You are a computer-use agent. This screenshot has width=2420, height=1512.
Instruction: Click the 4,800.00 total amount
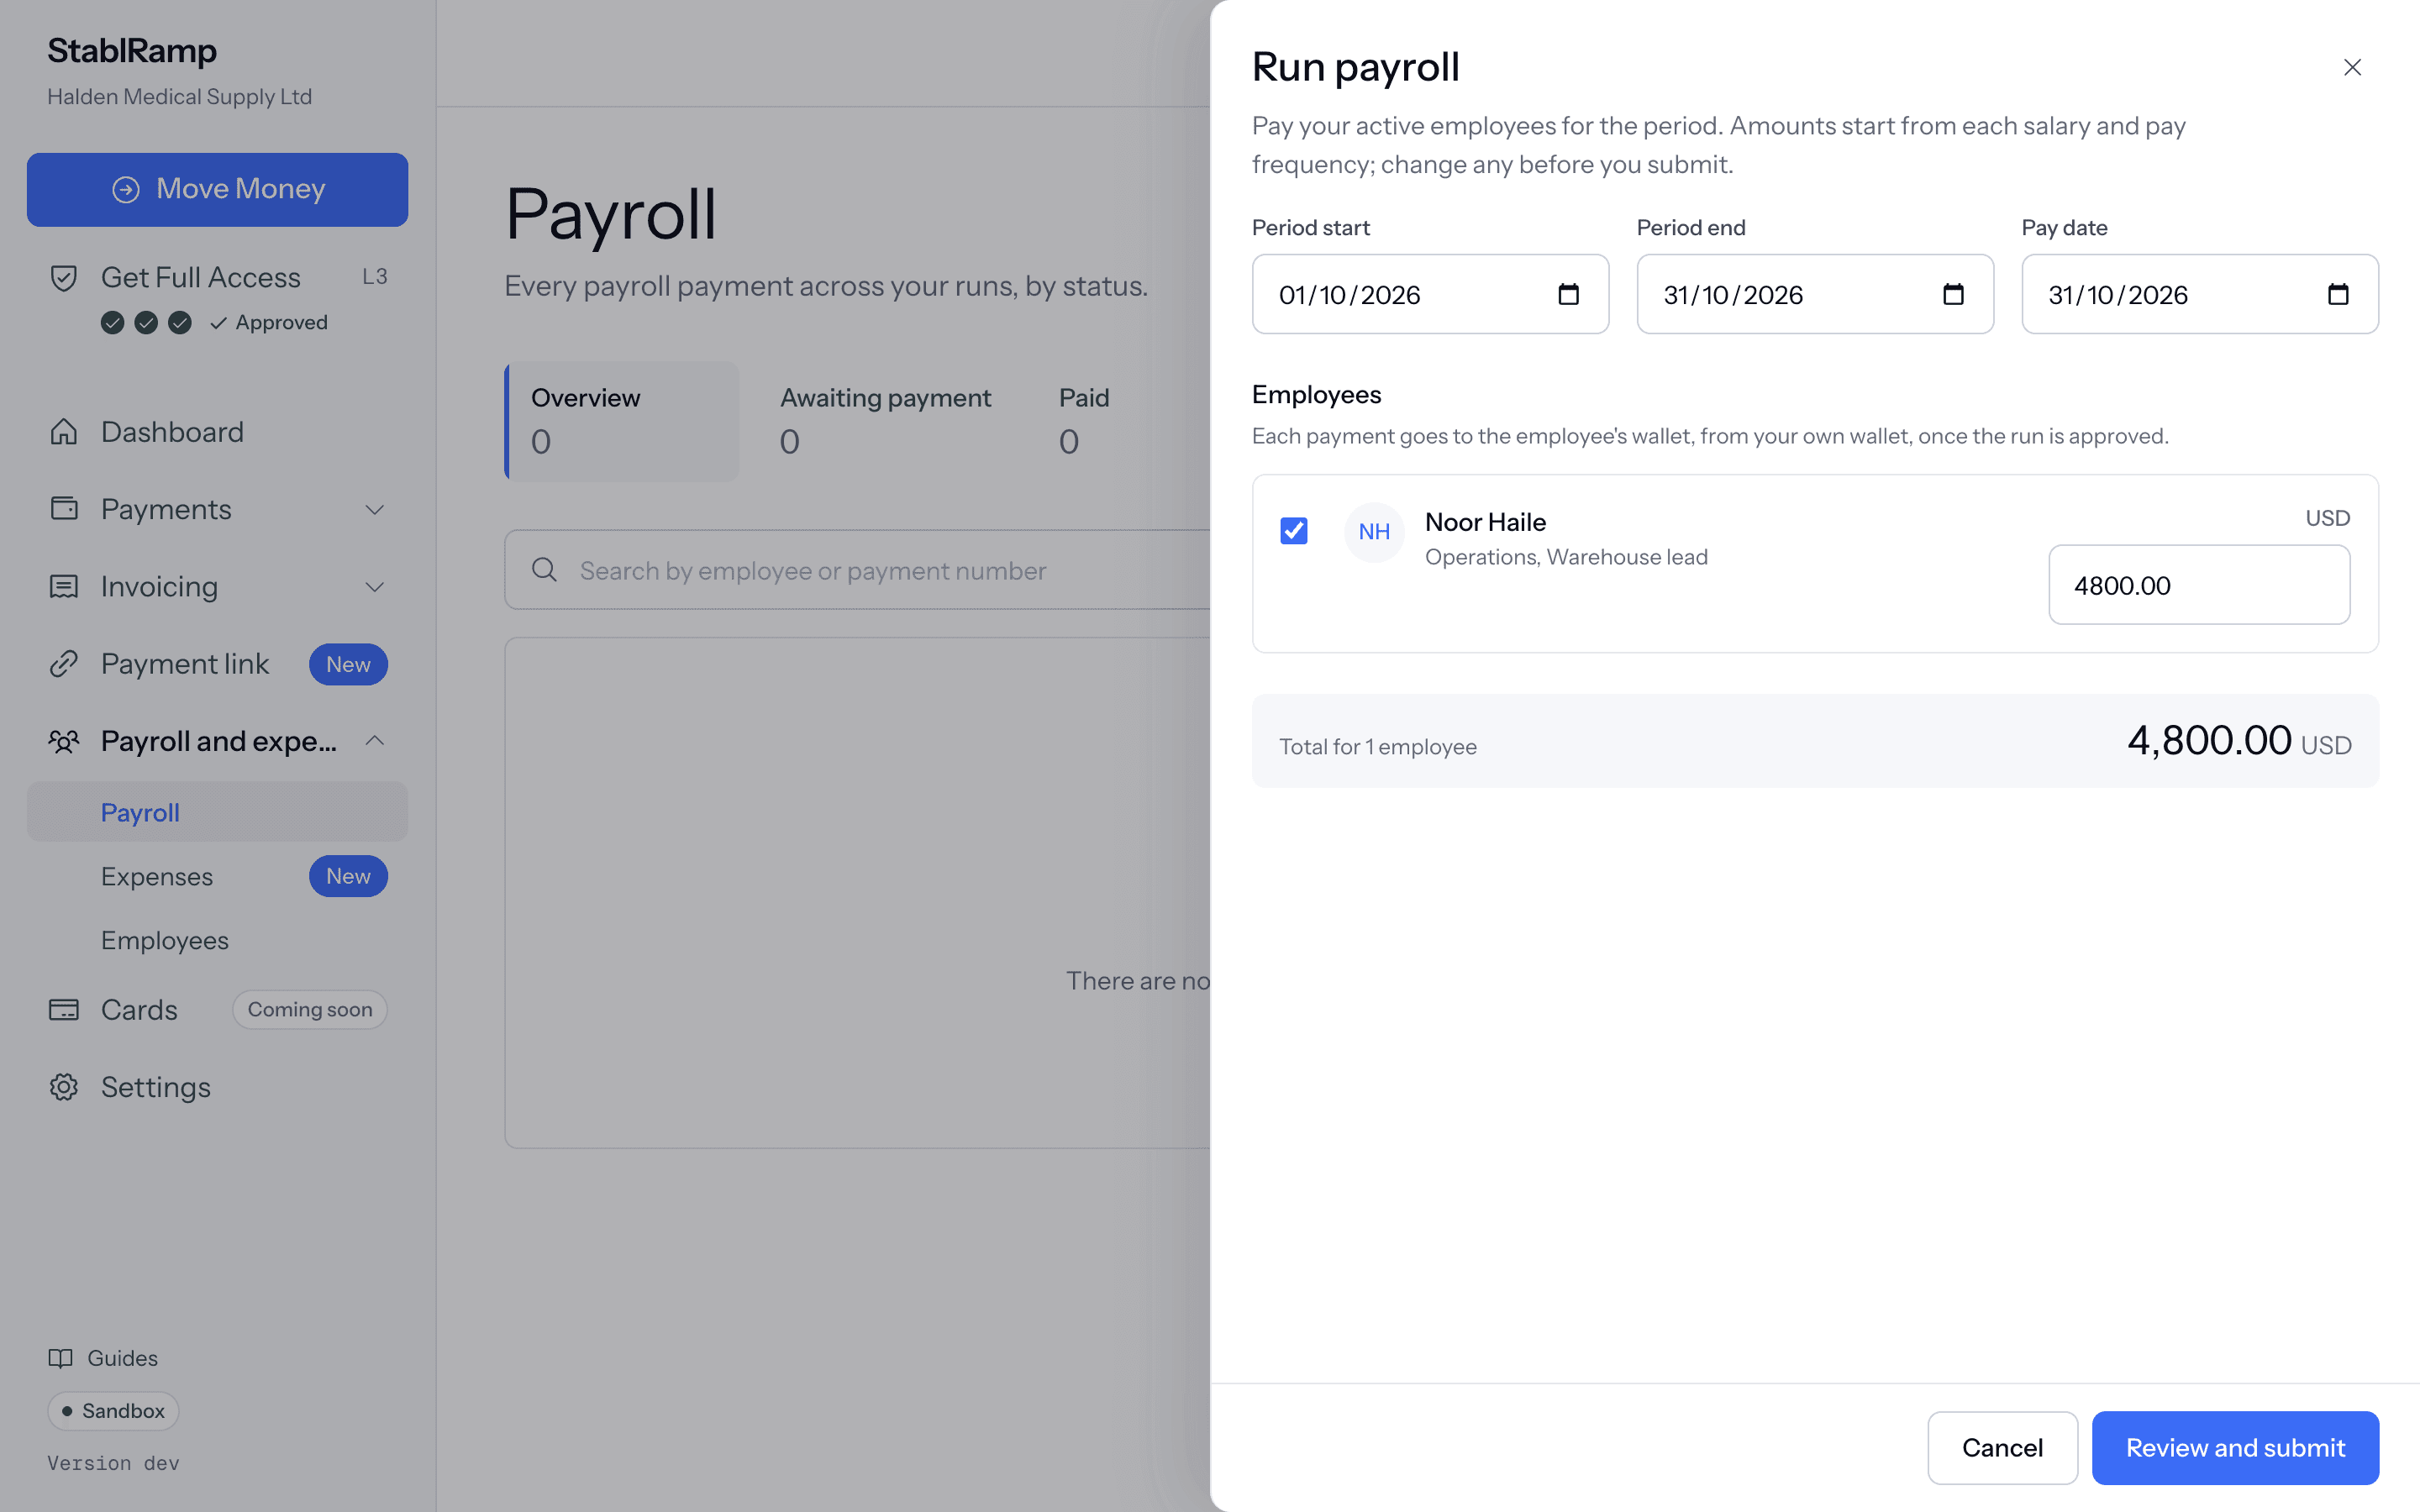tap(2209, 741)
